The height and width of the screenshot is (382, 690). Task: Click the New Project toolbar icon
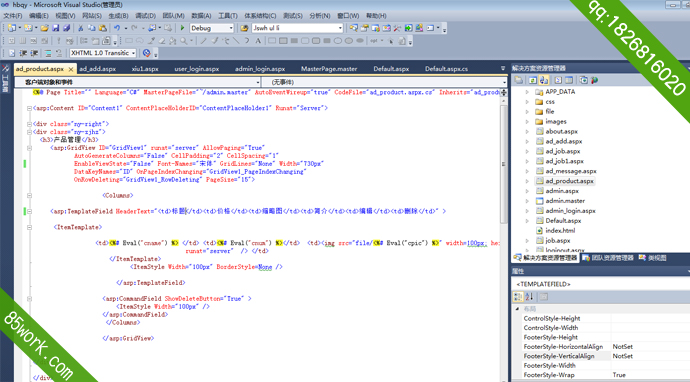click(x=12, y=28)
